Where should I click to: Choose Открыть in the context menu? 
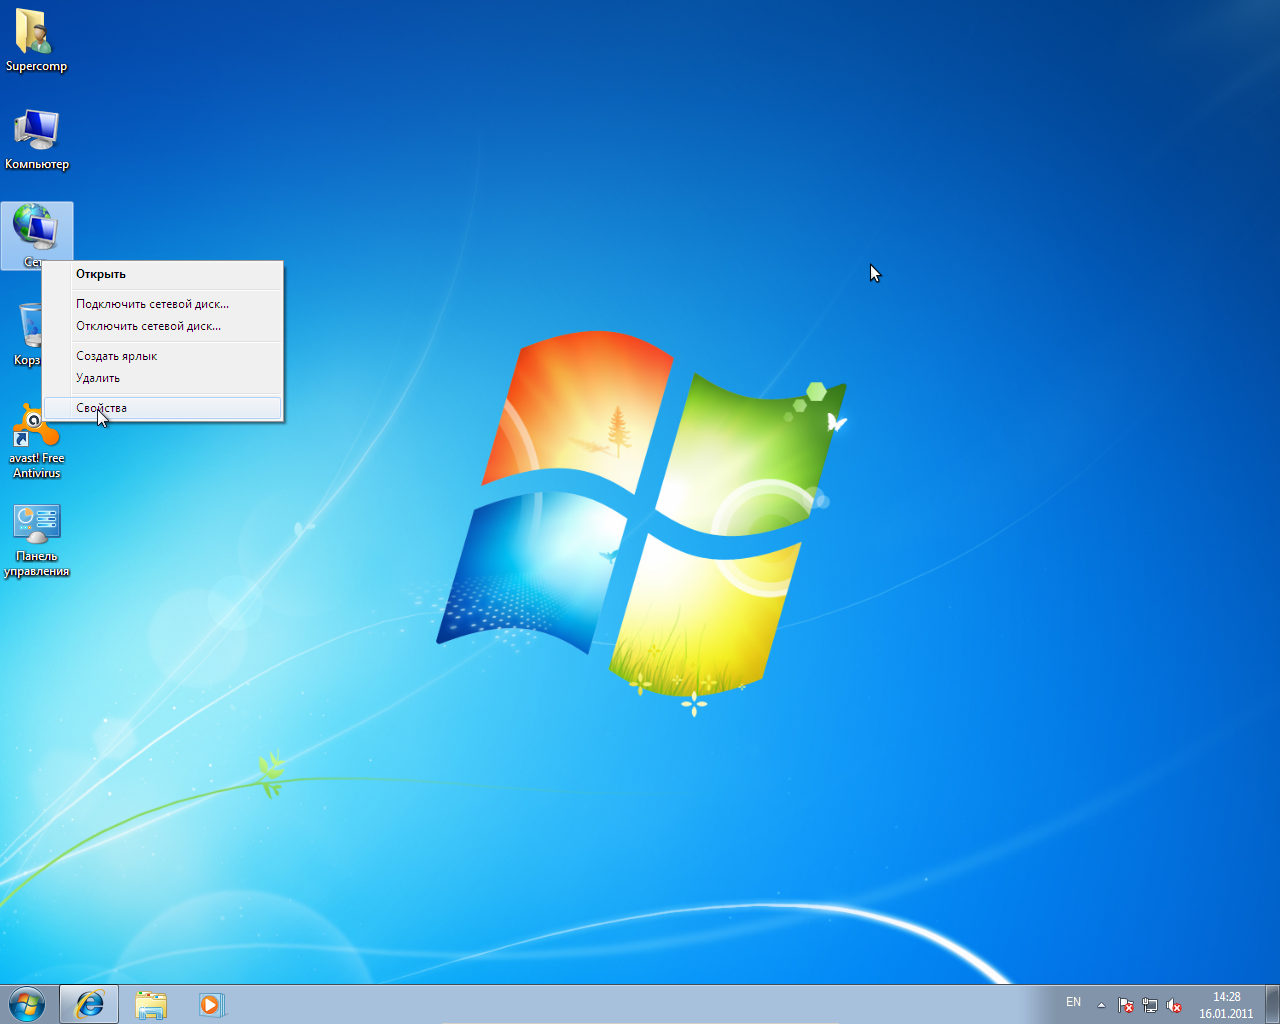[x=163, y=274]
